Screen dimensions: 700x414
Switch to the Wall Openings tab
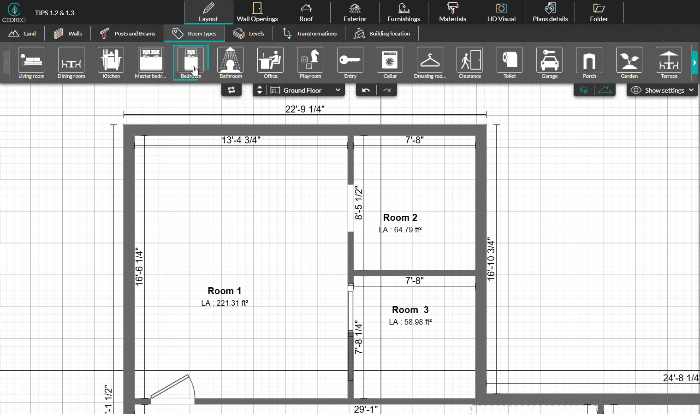click(x=257, y=12)
